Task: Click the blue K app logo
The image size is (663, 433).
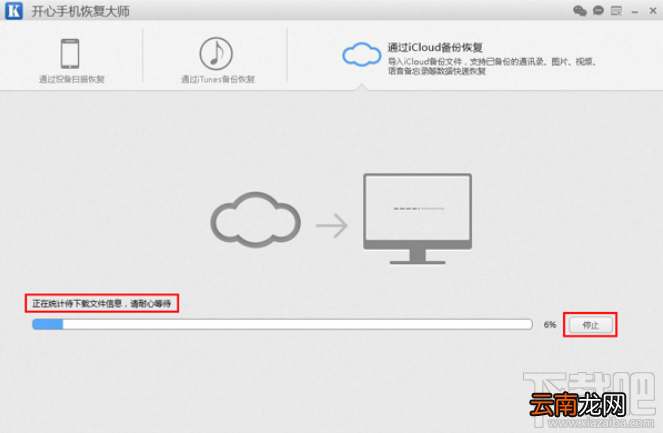Action: pos(14,11)
